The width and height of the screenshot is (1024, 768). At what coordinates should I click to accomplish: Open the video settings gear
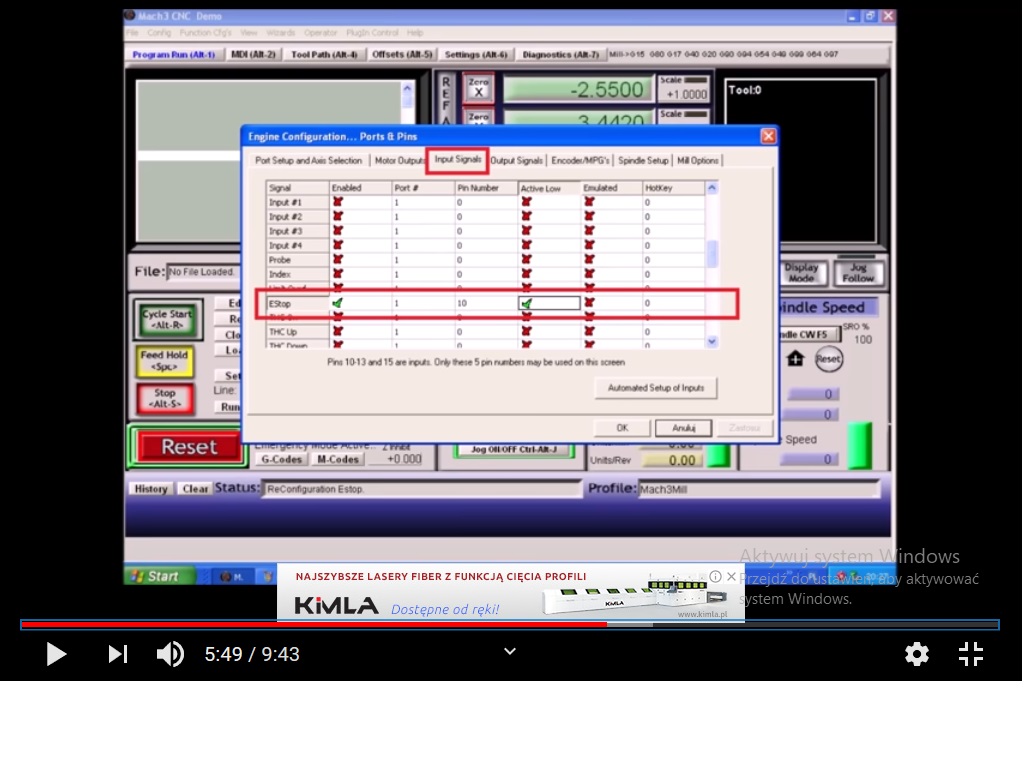[917, 654]
